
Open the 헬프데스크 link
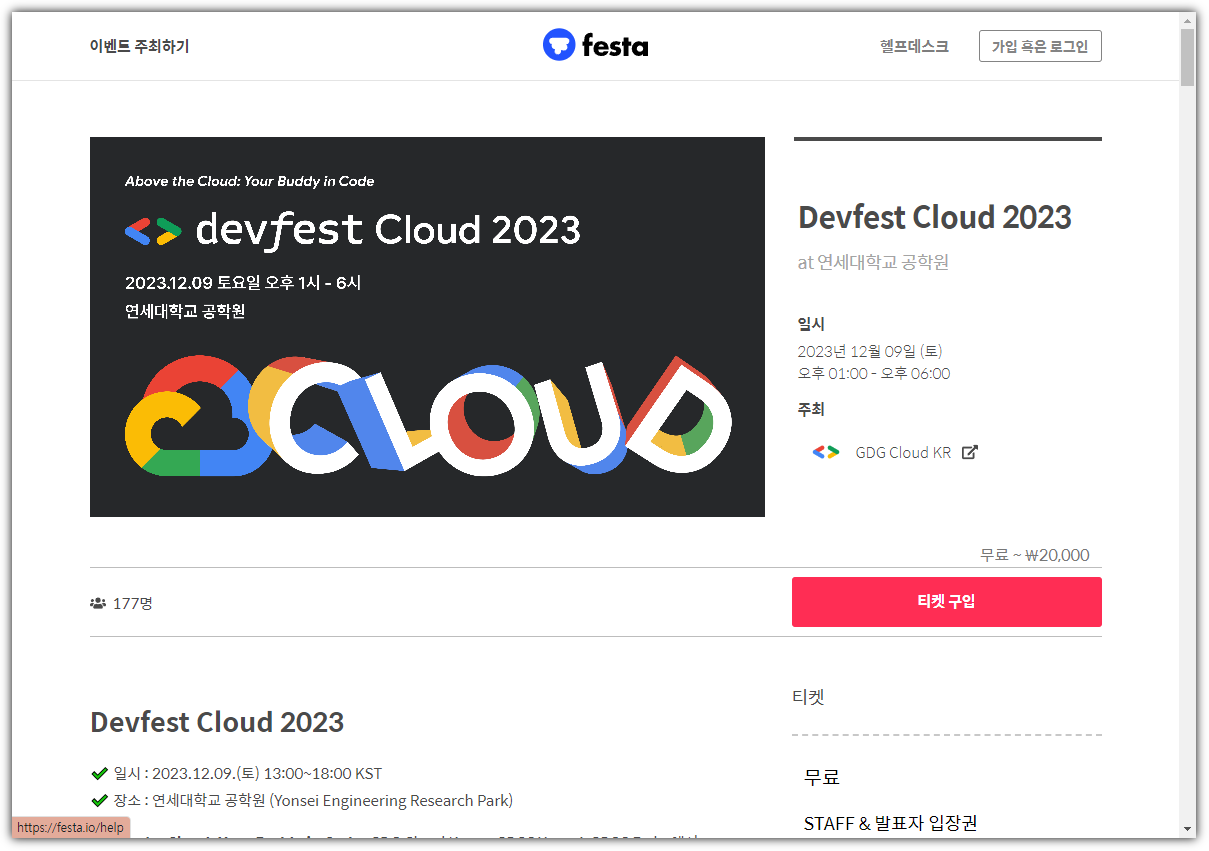(914, 46)
